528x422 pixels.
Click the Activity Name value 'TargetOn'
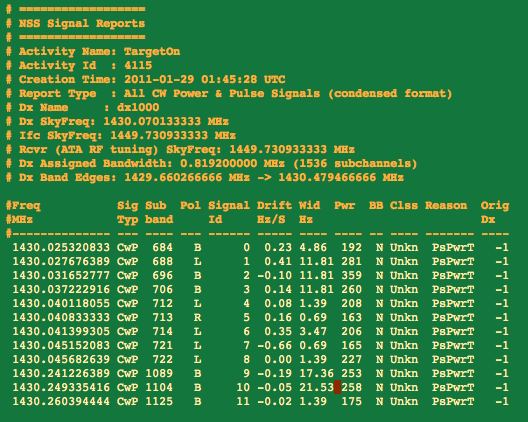point(152,52)
